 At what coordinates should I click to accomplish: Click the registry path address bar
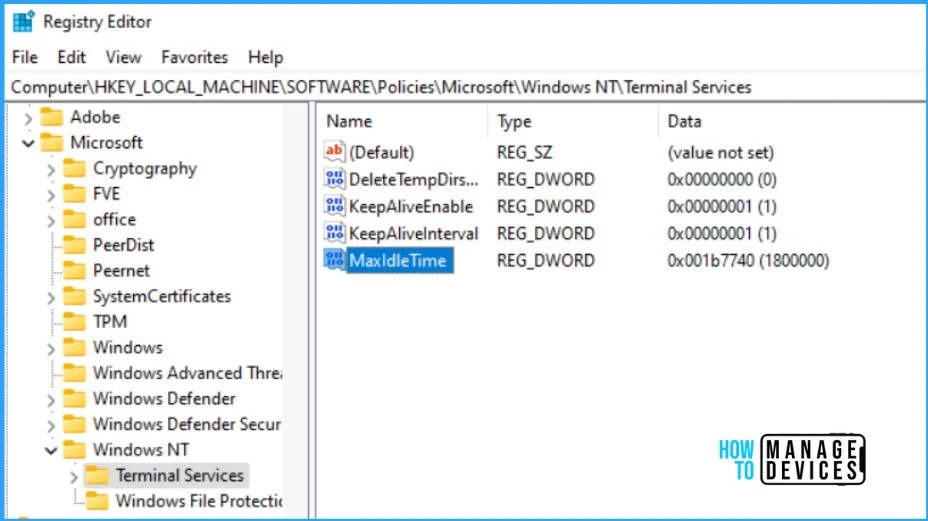[465, 87]
